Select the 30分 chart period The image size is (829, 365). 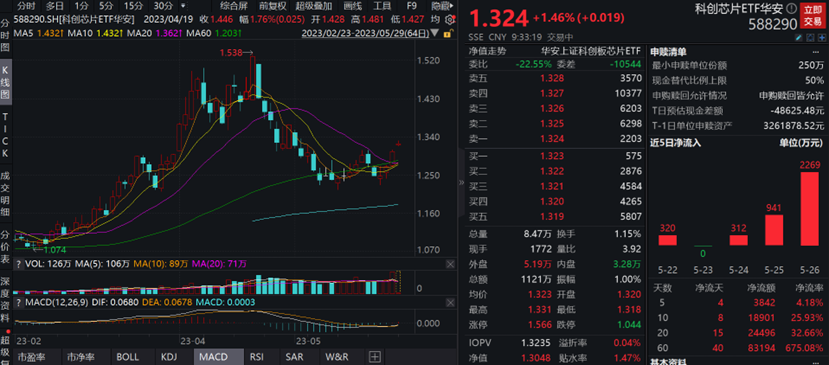click(x=162, y=6)
